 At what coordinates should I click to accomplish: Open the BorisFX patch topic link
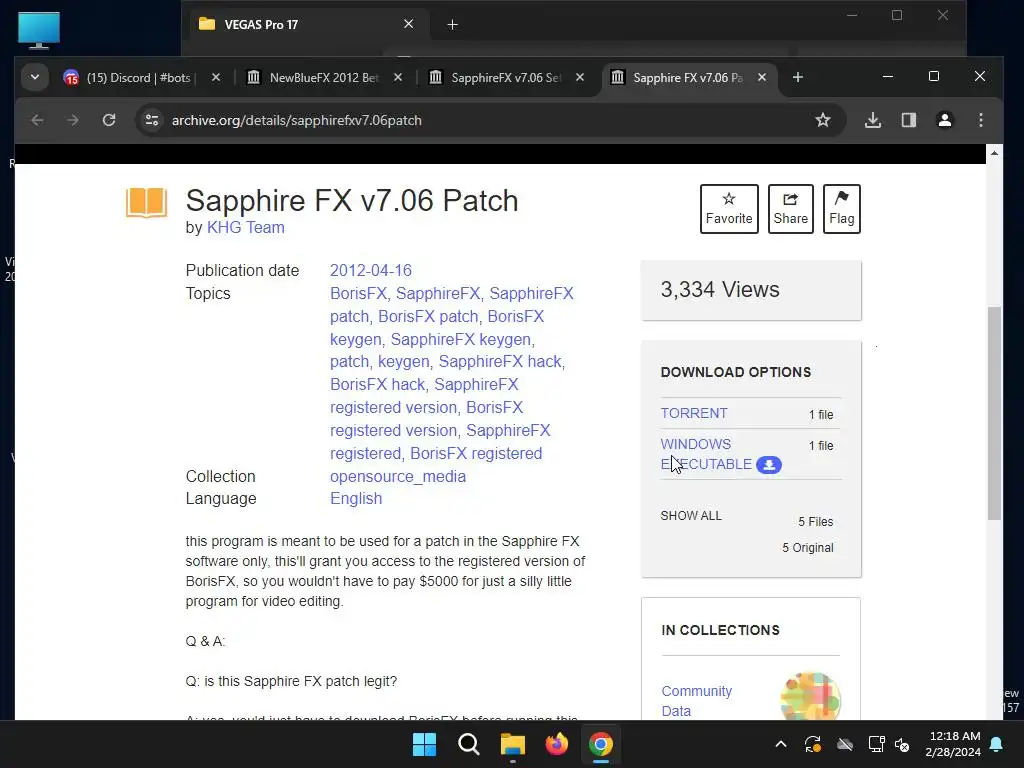[428, 316]
